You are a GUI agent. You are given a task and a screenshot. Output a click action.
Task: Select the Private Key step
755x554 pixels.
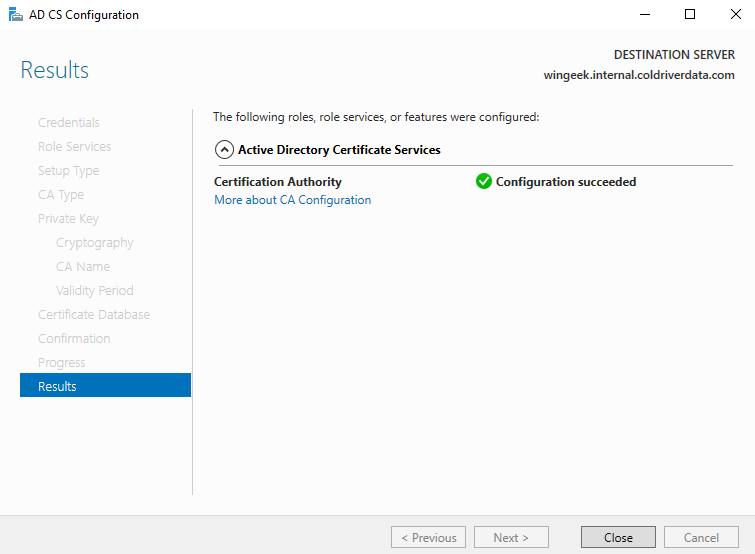coord(68,219)
